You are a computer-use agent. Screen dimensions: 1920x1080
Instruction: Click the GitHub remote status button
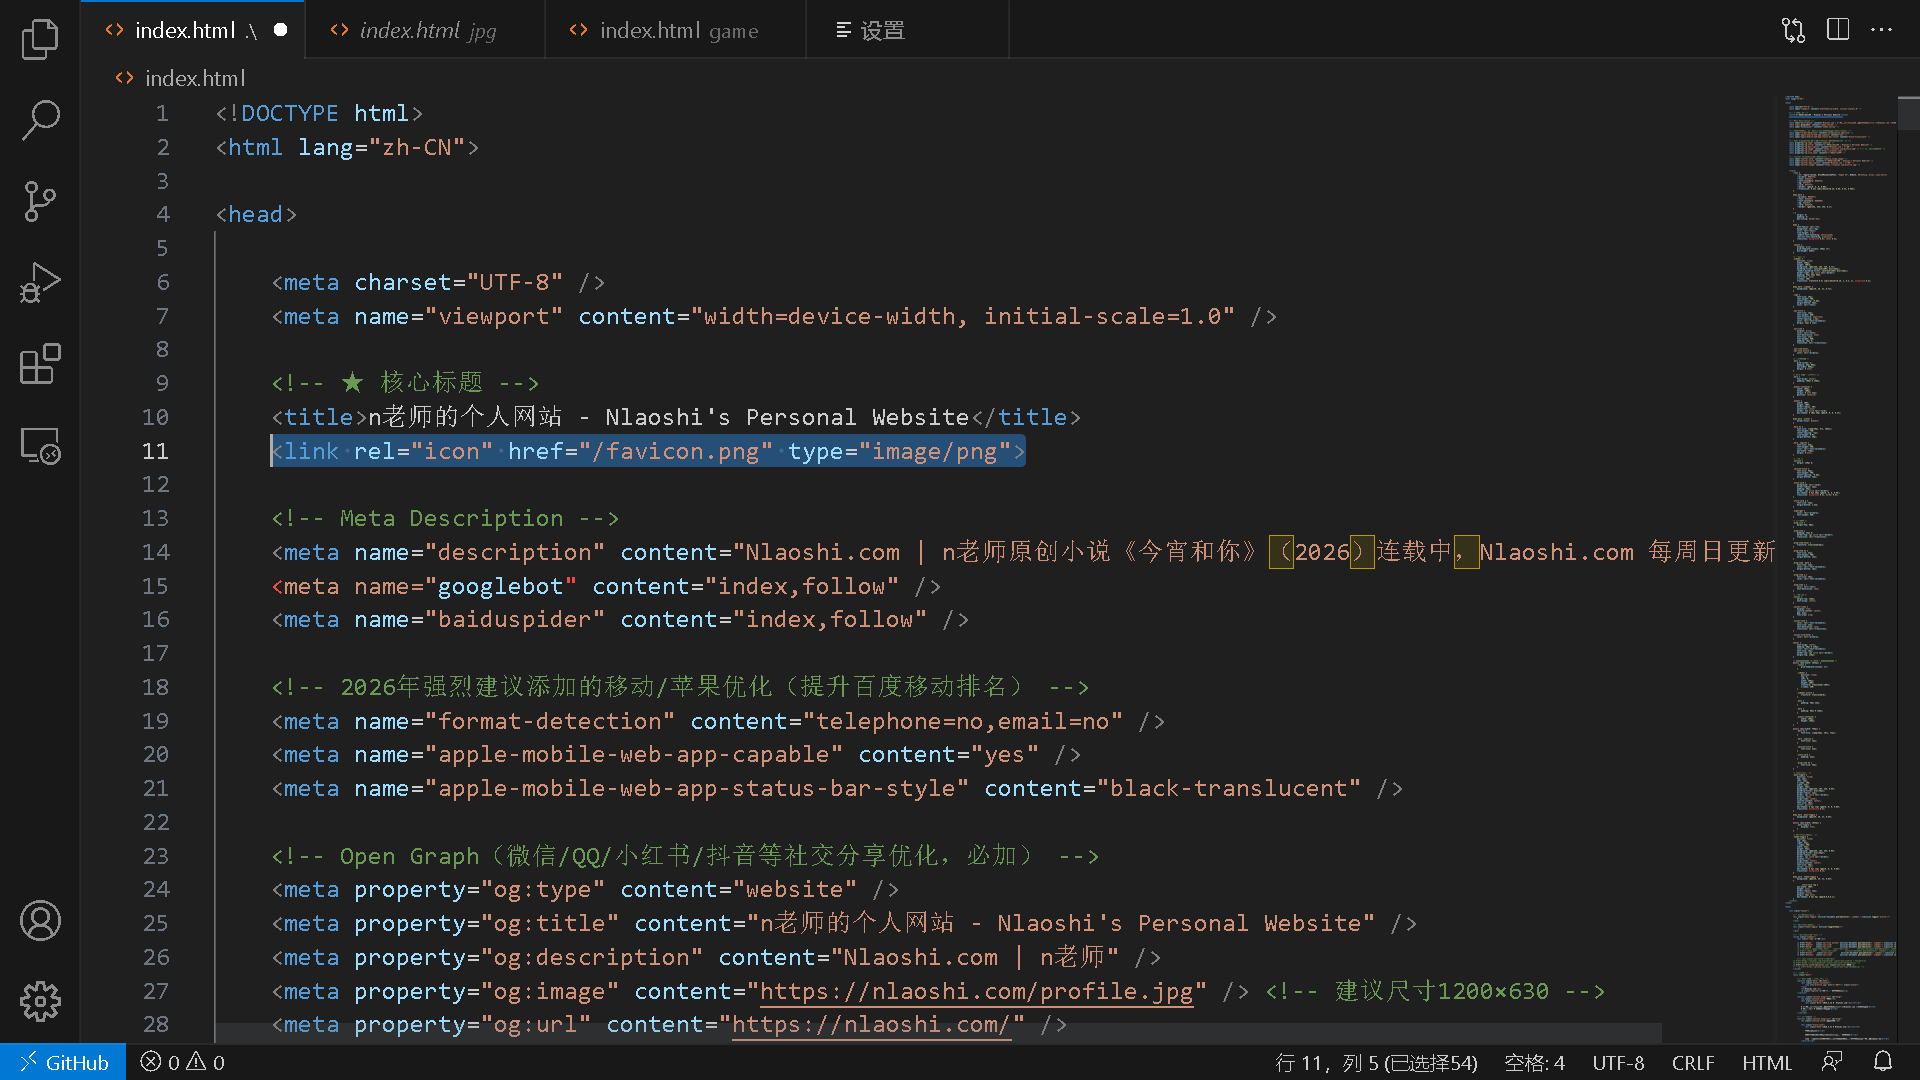[x=63, y=1063]
